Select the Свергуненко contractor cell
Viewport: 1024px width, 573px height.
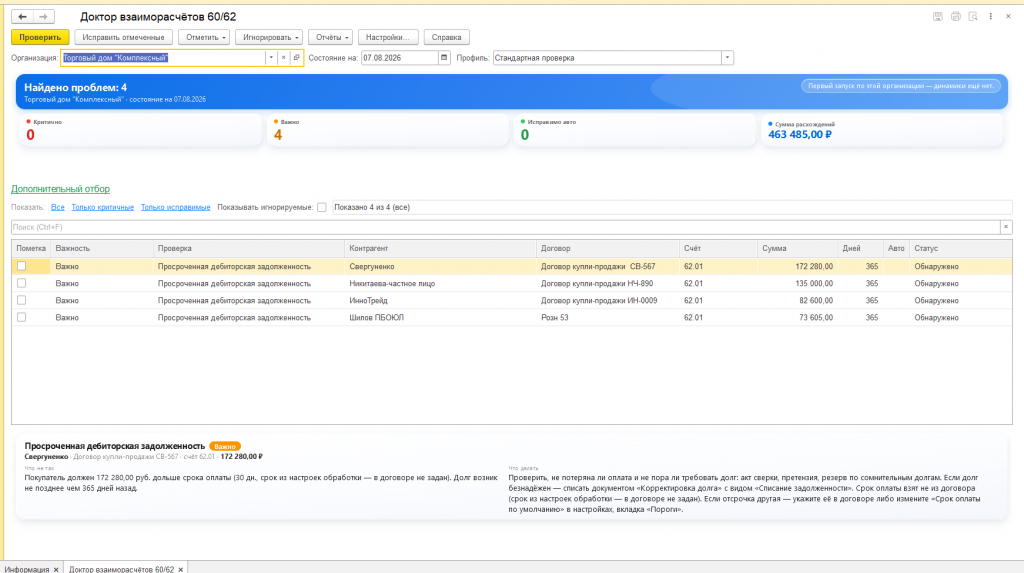[x=440, y=266]
